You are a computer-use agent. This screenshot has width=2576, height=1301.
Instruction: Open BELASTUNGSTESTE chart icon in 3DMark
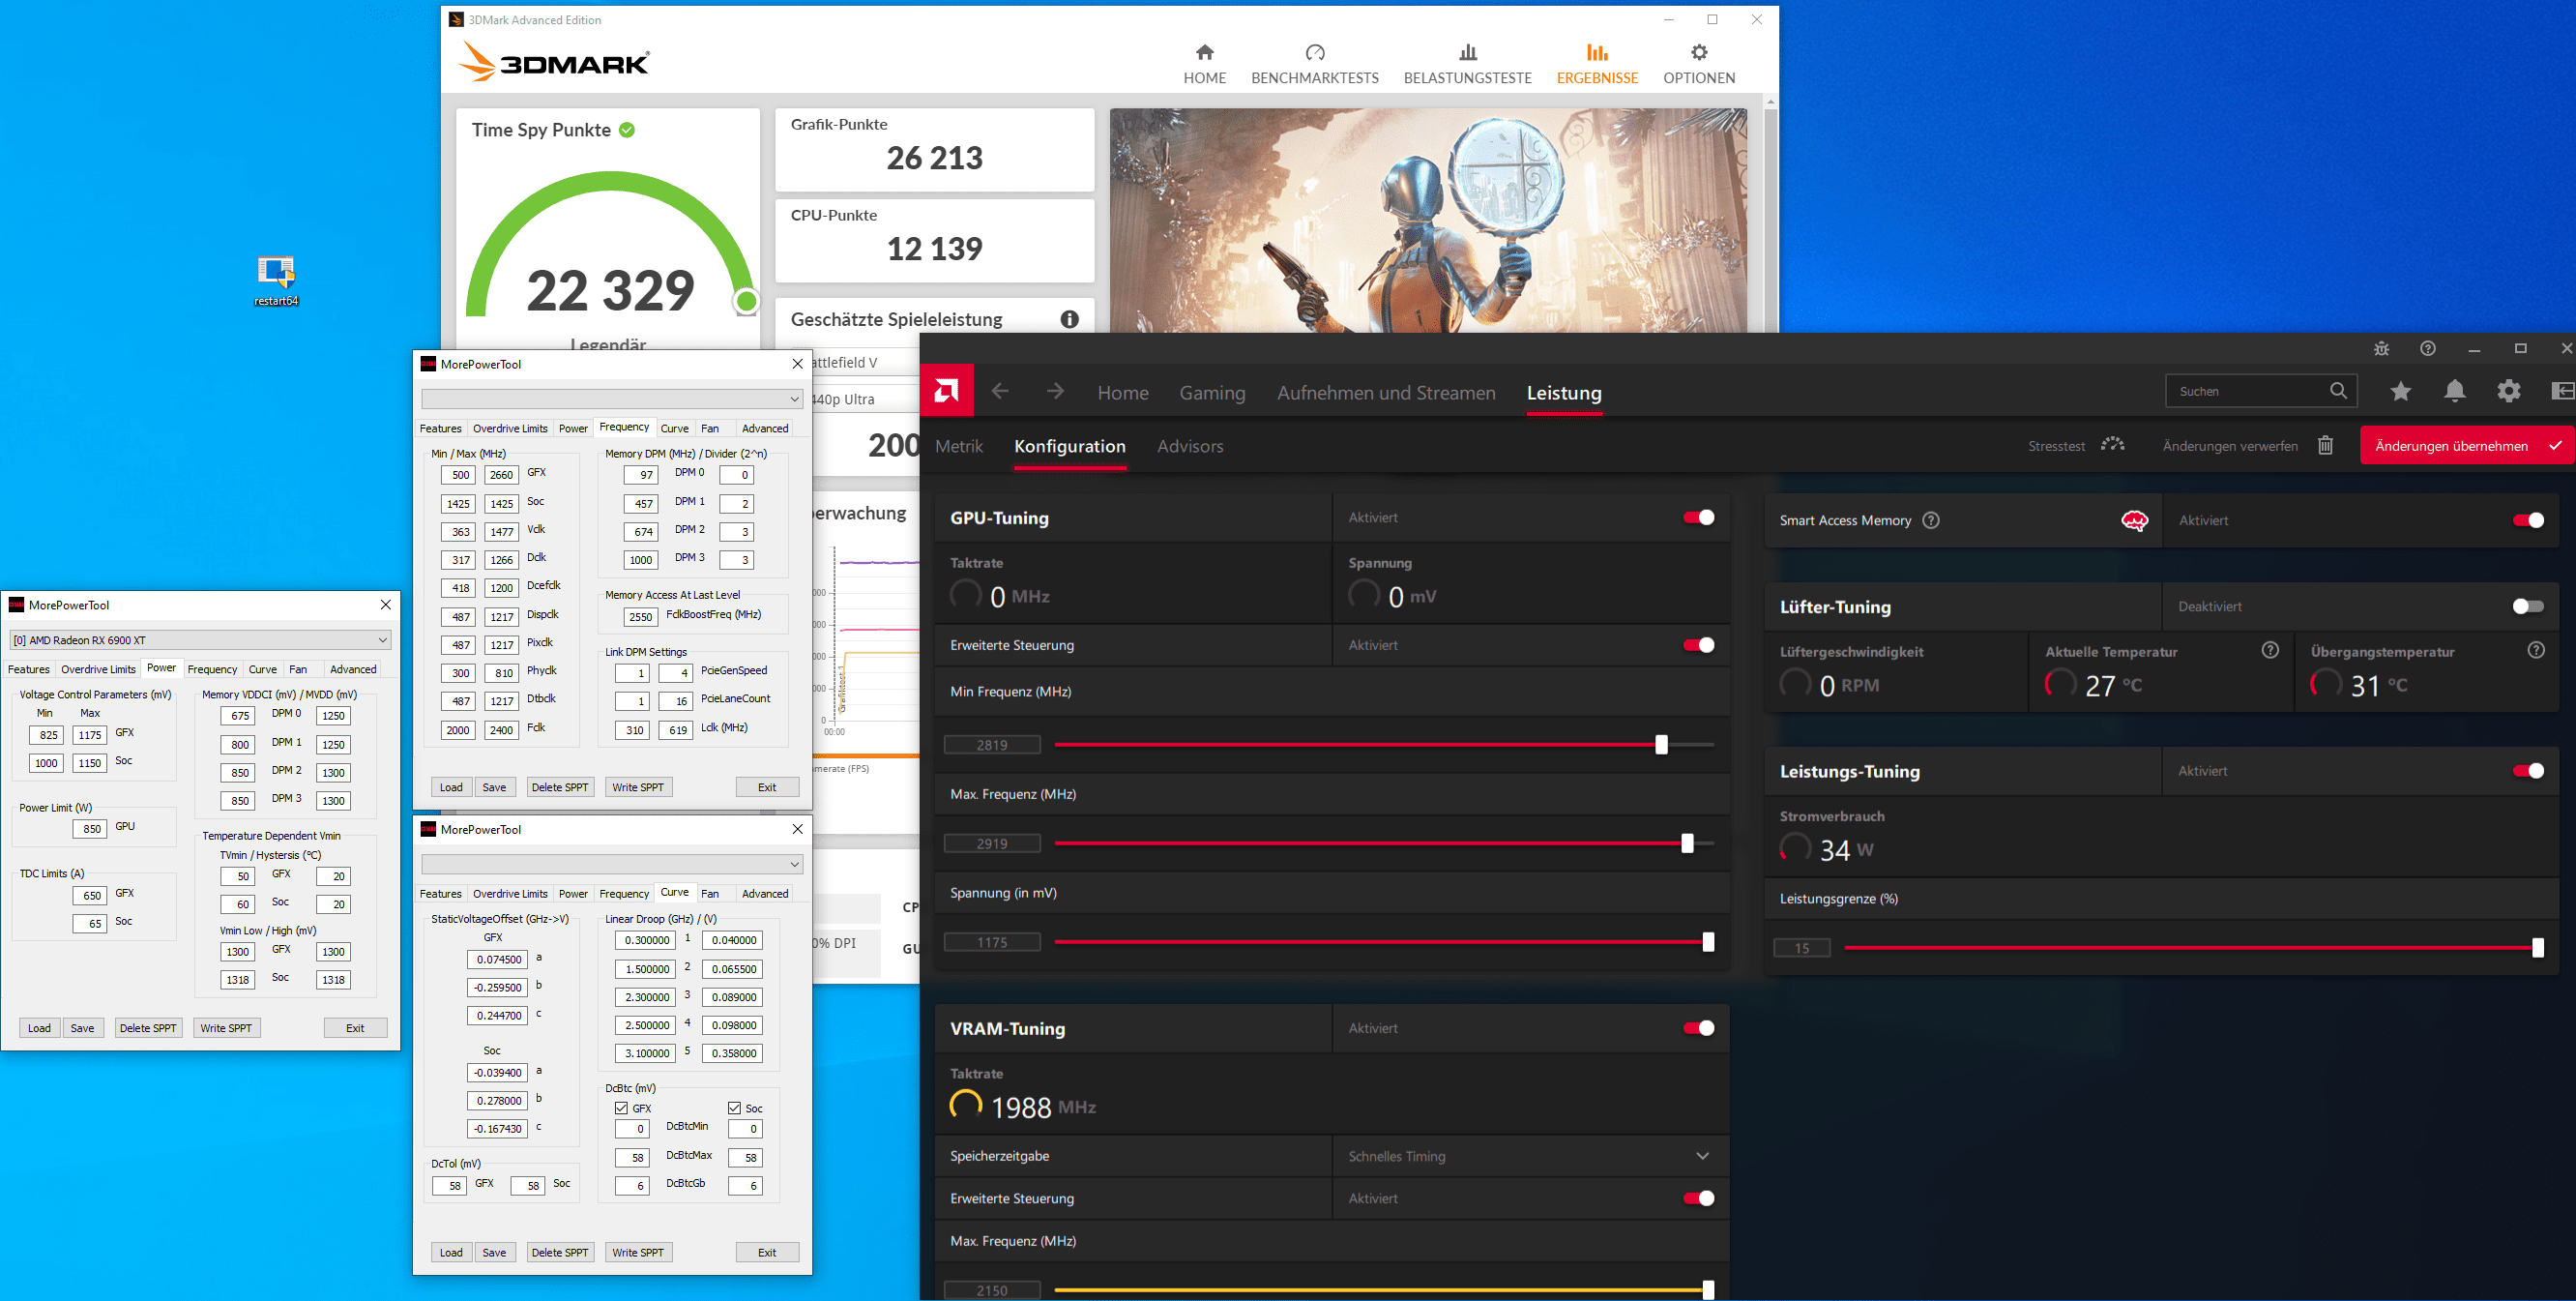[x=1467, y=52]
